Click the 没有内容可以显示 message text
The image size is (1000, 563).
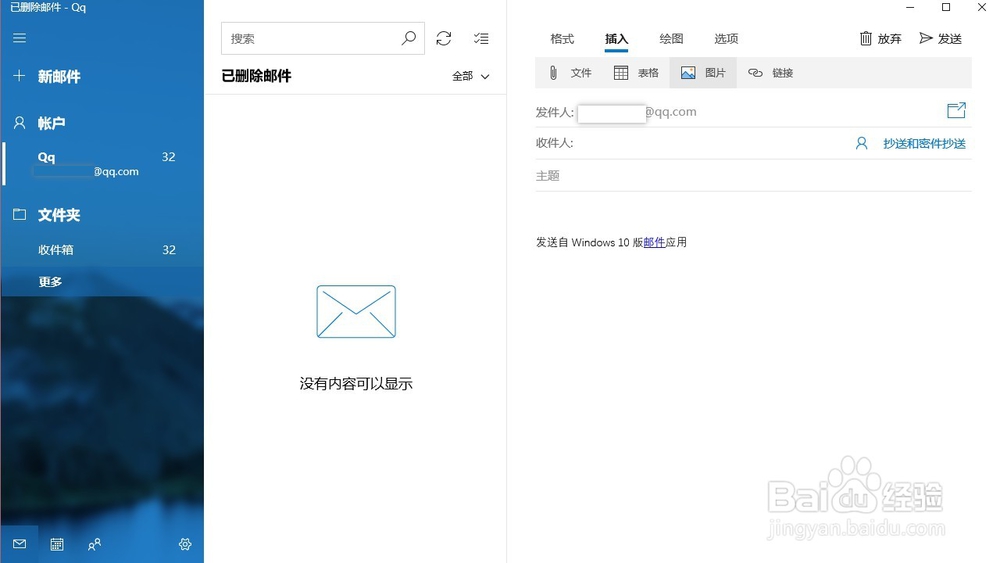click(356, 384)
